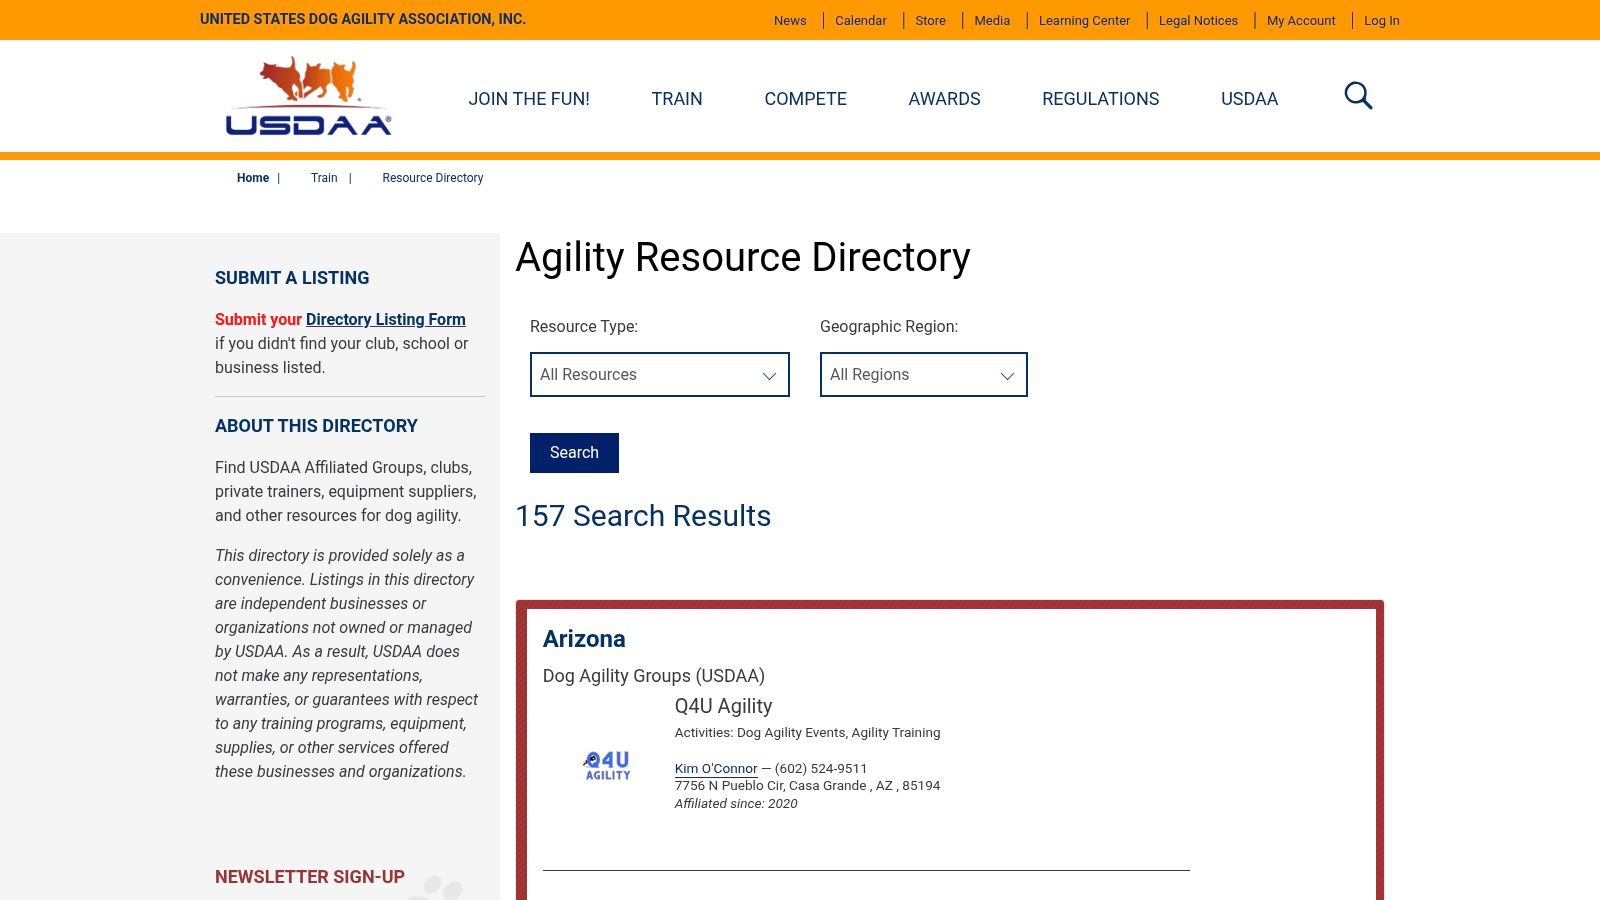The height and width of the screenshot is (900, 1600).
Task: Click Log In in the top bar
Action: (1381, 21)
